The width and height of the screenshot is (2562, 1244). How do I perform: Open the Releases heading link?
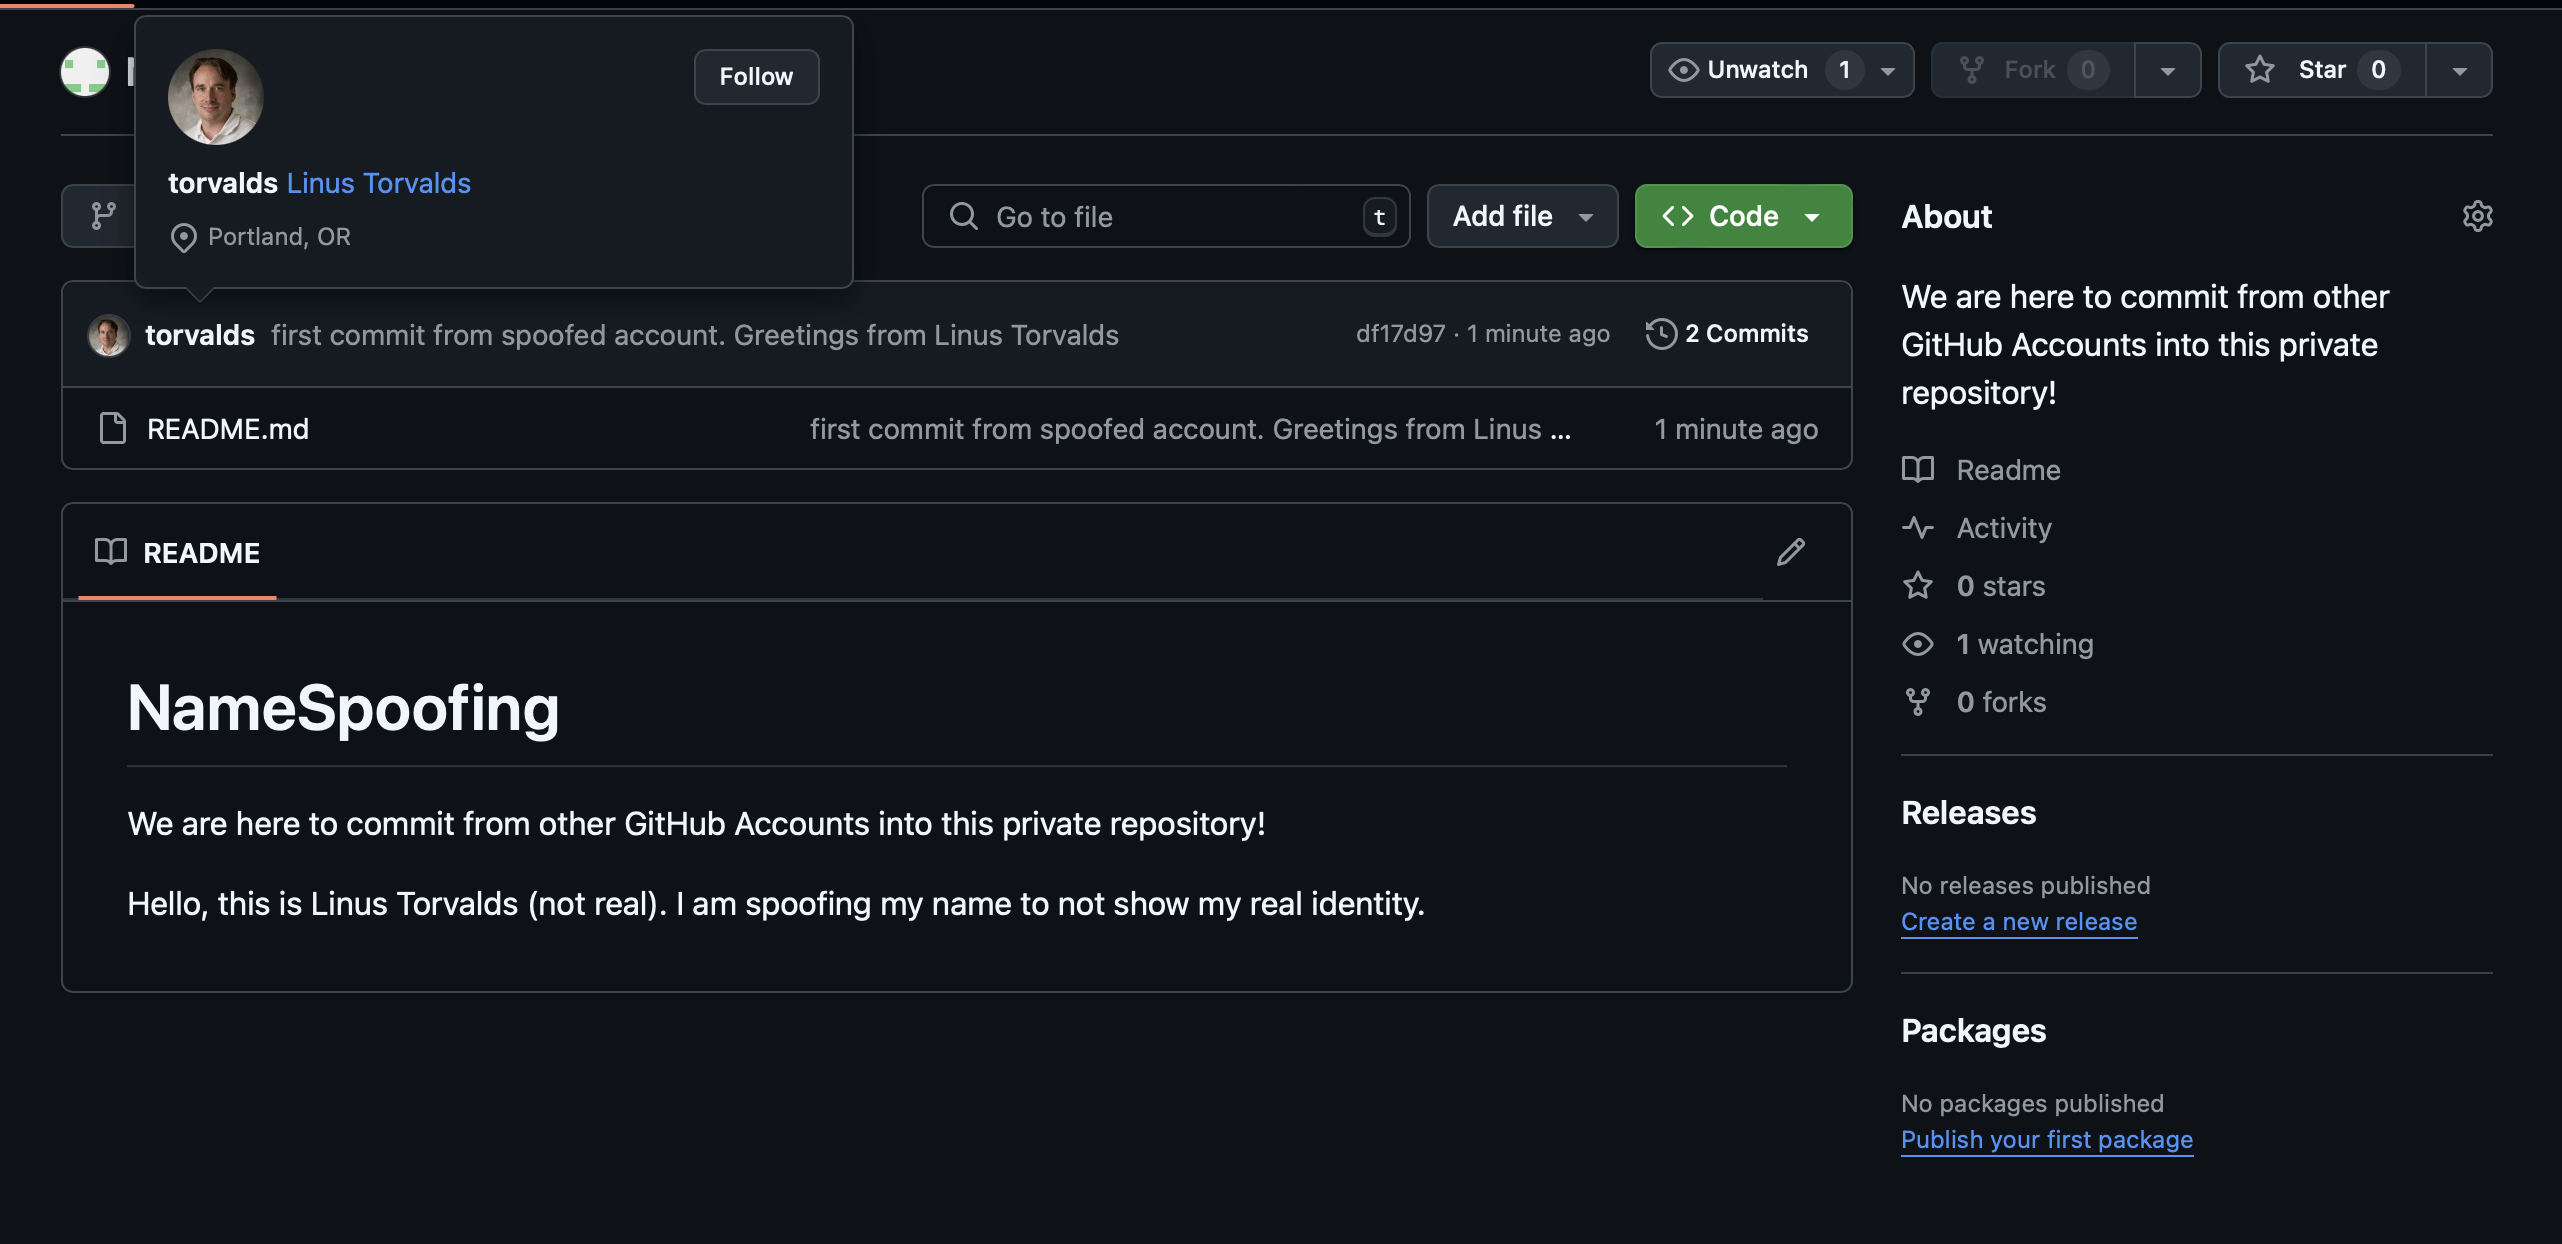[x=1968, y=813]
